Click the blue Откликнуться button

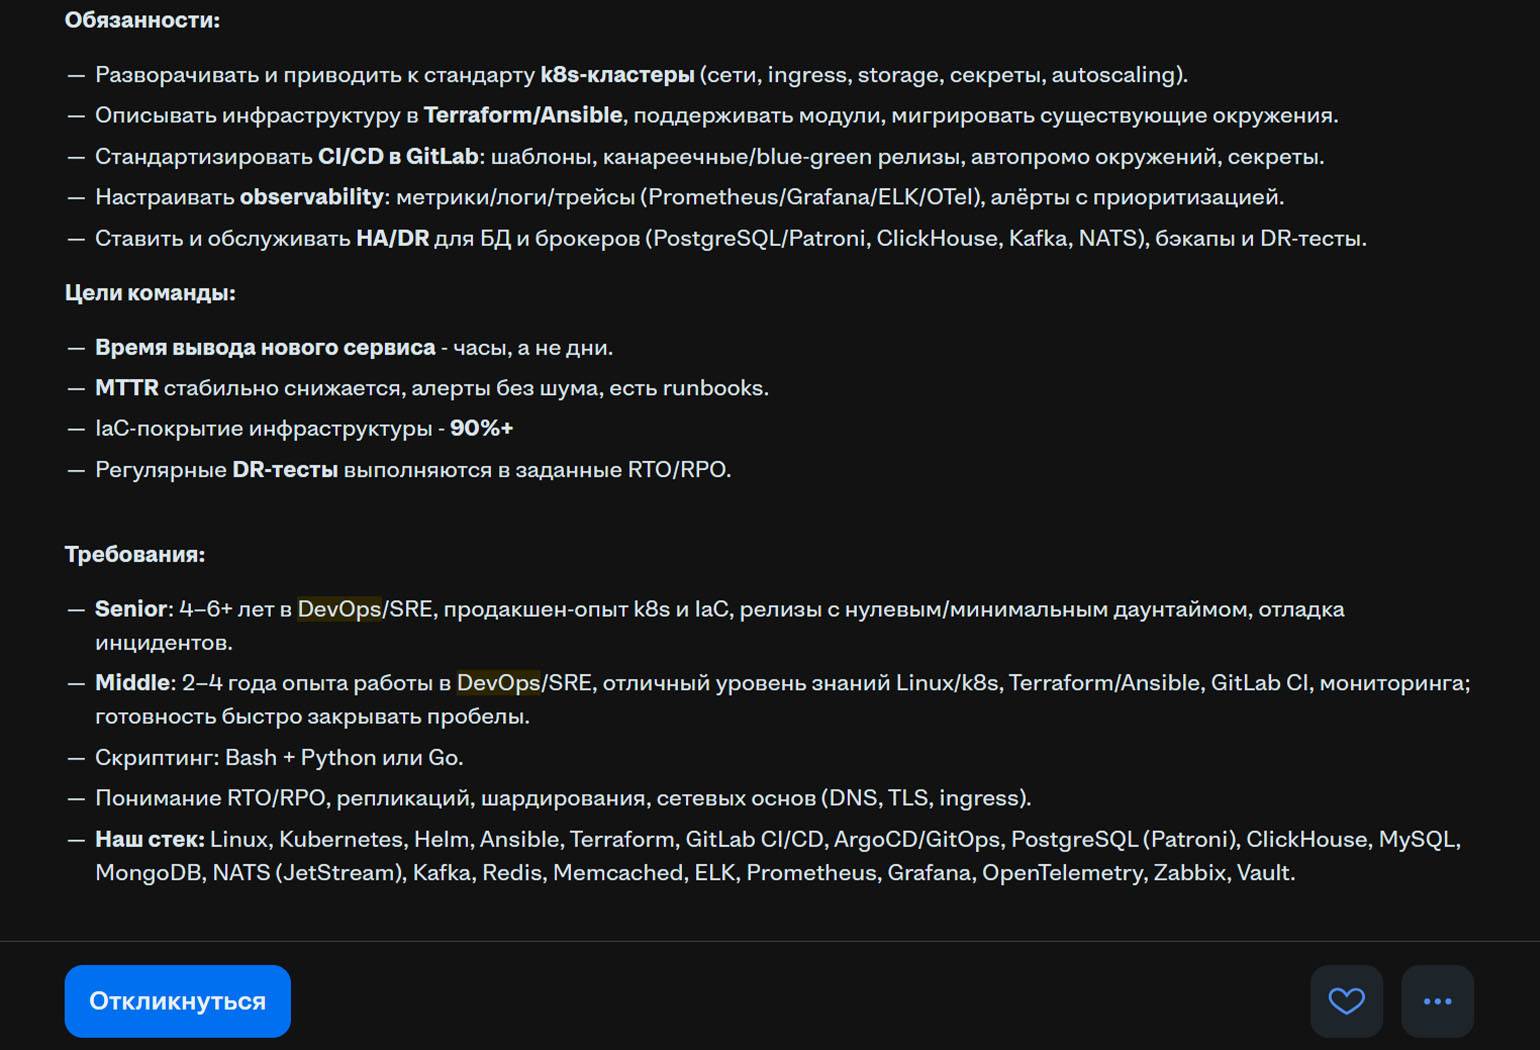(177, 1001)
